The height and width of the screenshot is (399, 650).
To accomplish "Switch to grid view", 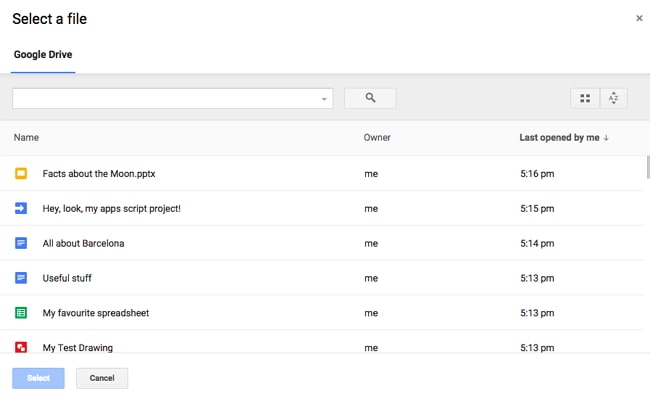I will pyautogui.click(x=585, y=98).
